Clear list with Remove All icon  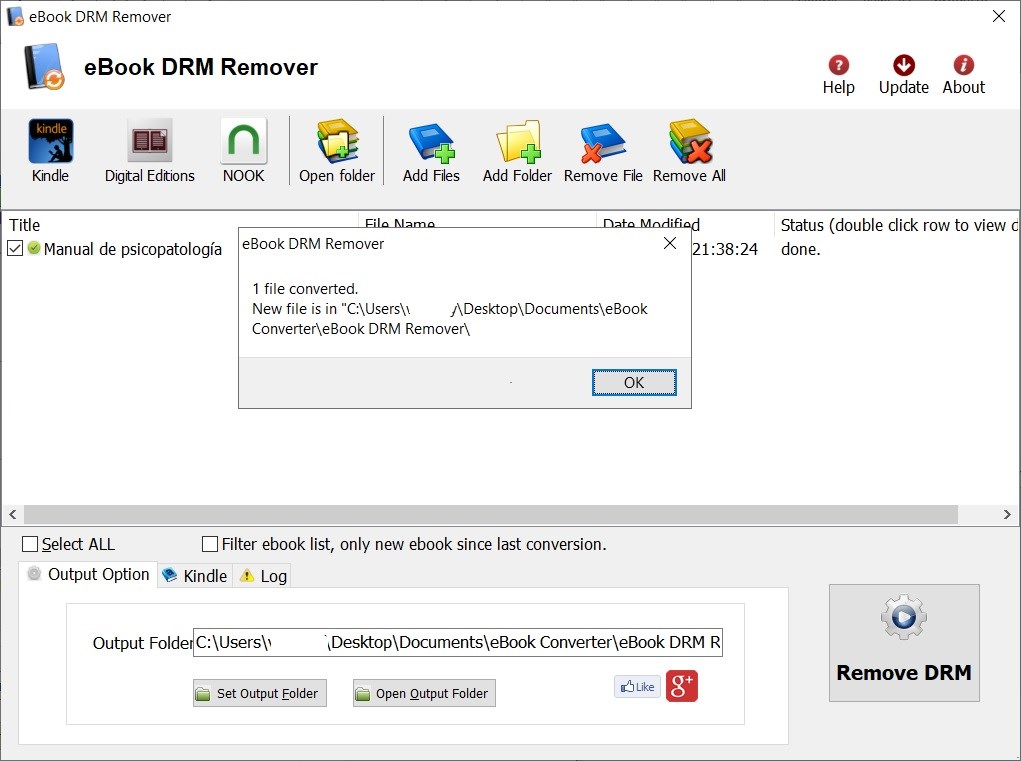[x=690, y=141]
